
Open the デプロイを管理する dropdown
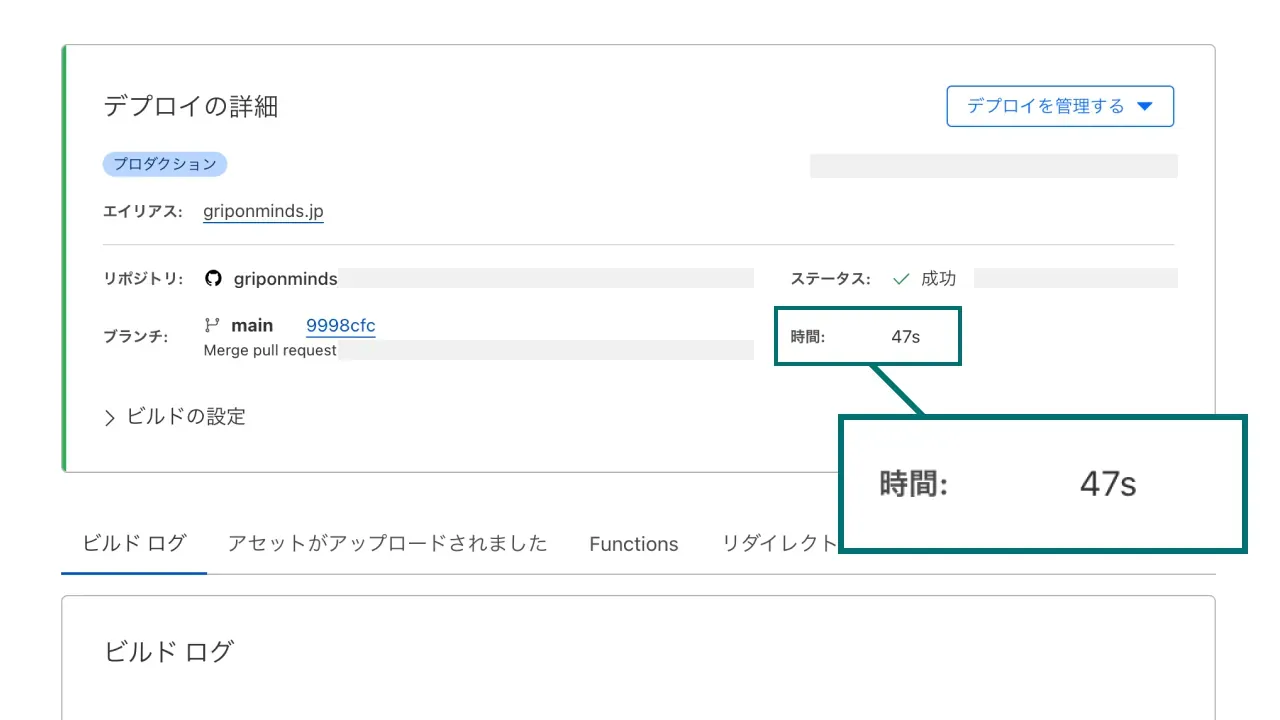[x=1060, y=106]
